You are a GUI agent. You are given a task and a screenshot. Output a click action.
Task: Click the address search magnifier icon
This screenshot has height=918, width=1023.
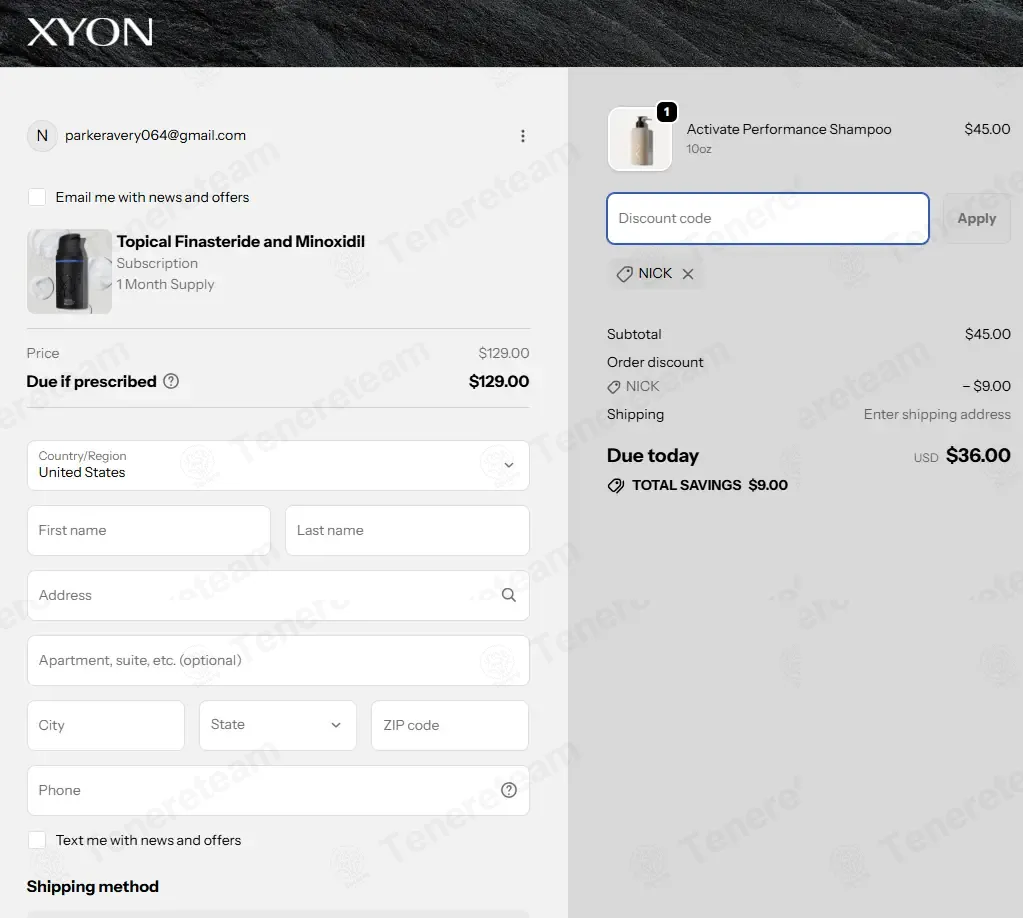[x=509, y=595]
